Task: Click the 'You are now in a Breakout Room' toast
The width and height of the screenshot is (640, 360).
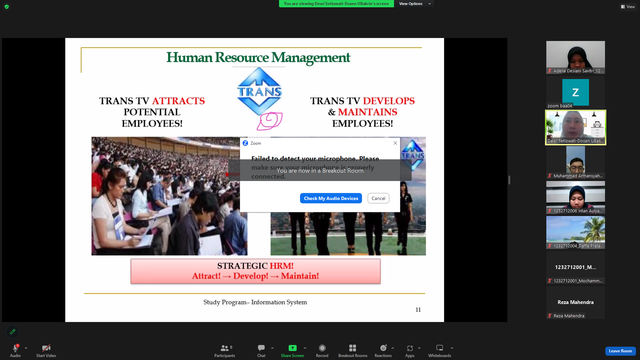Action: (x=320, y=171)
